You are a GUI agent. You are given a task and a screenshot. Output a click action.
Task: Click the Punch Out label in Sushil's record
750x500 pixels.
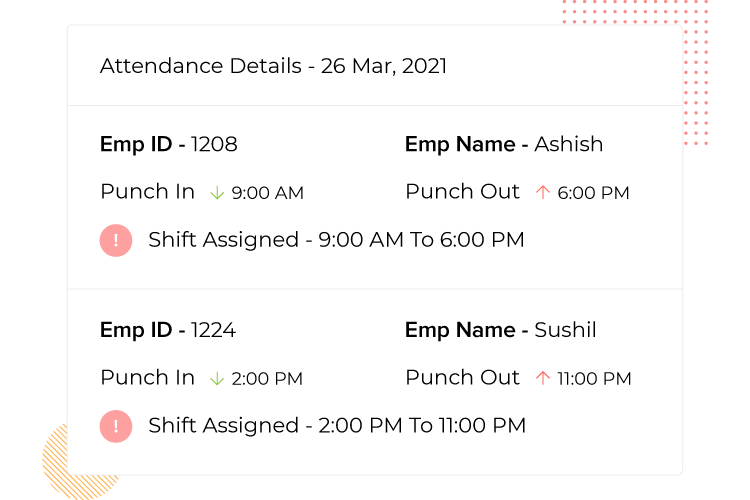(x=462, y=378)
